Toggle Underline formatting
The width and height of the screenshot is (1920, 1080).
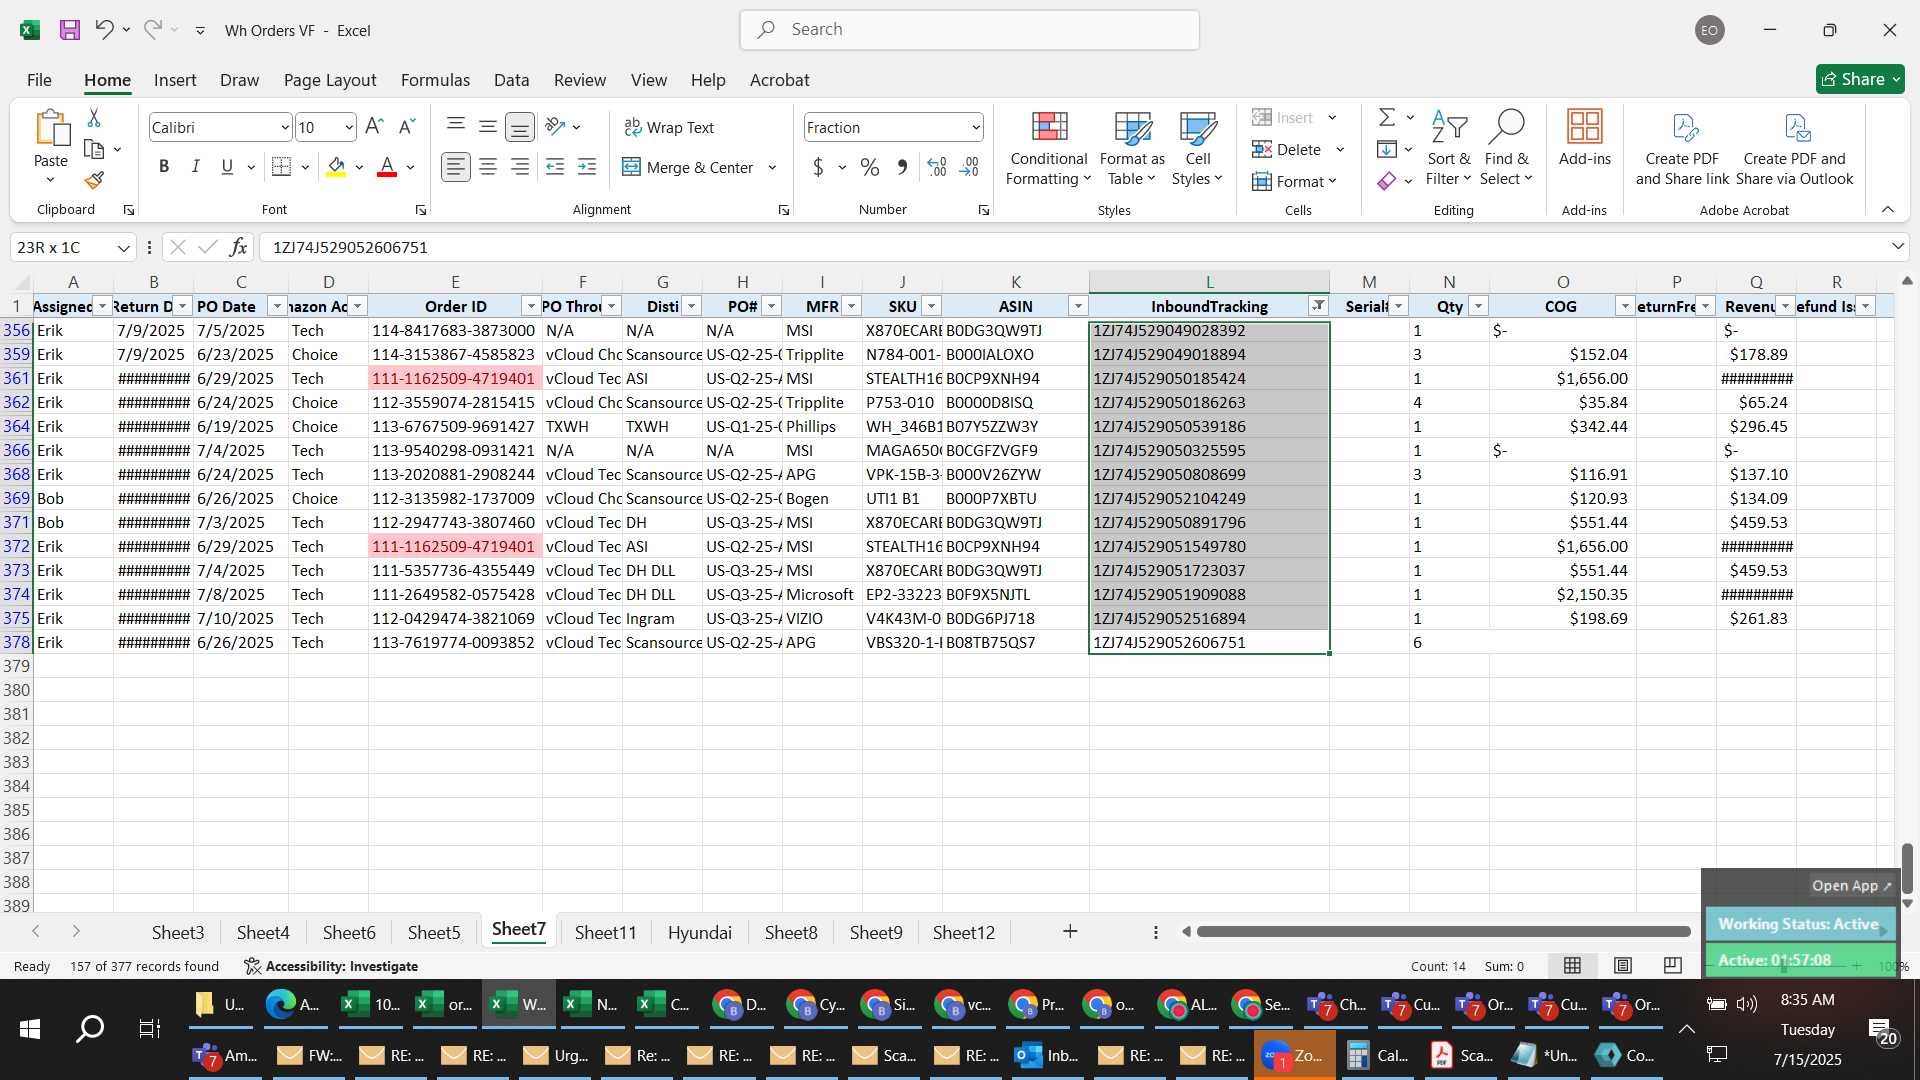(x=227, y=167)
